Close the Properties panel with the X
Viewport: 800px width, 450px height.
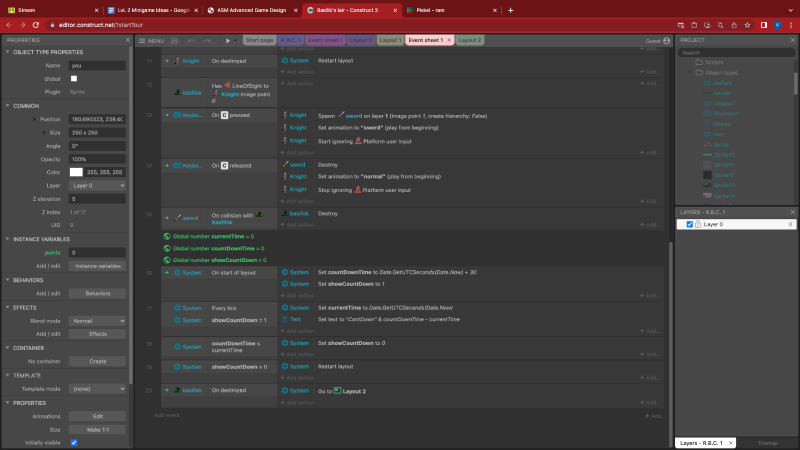(128, 40)
